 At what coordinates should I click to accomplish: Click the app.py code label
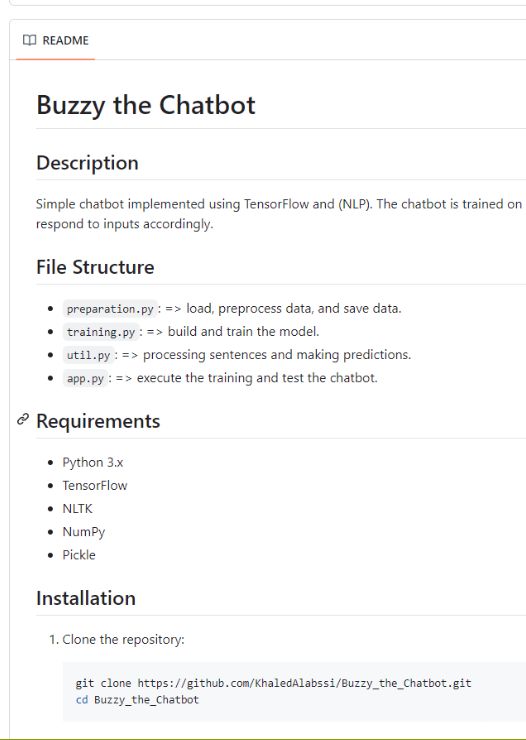click(85, 378)
